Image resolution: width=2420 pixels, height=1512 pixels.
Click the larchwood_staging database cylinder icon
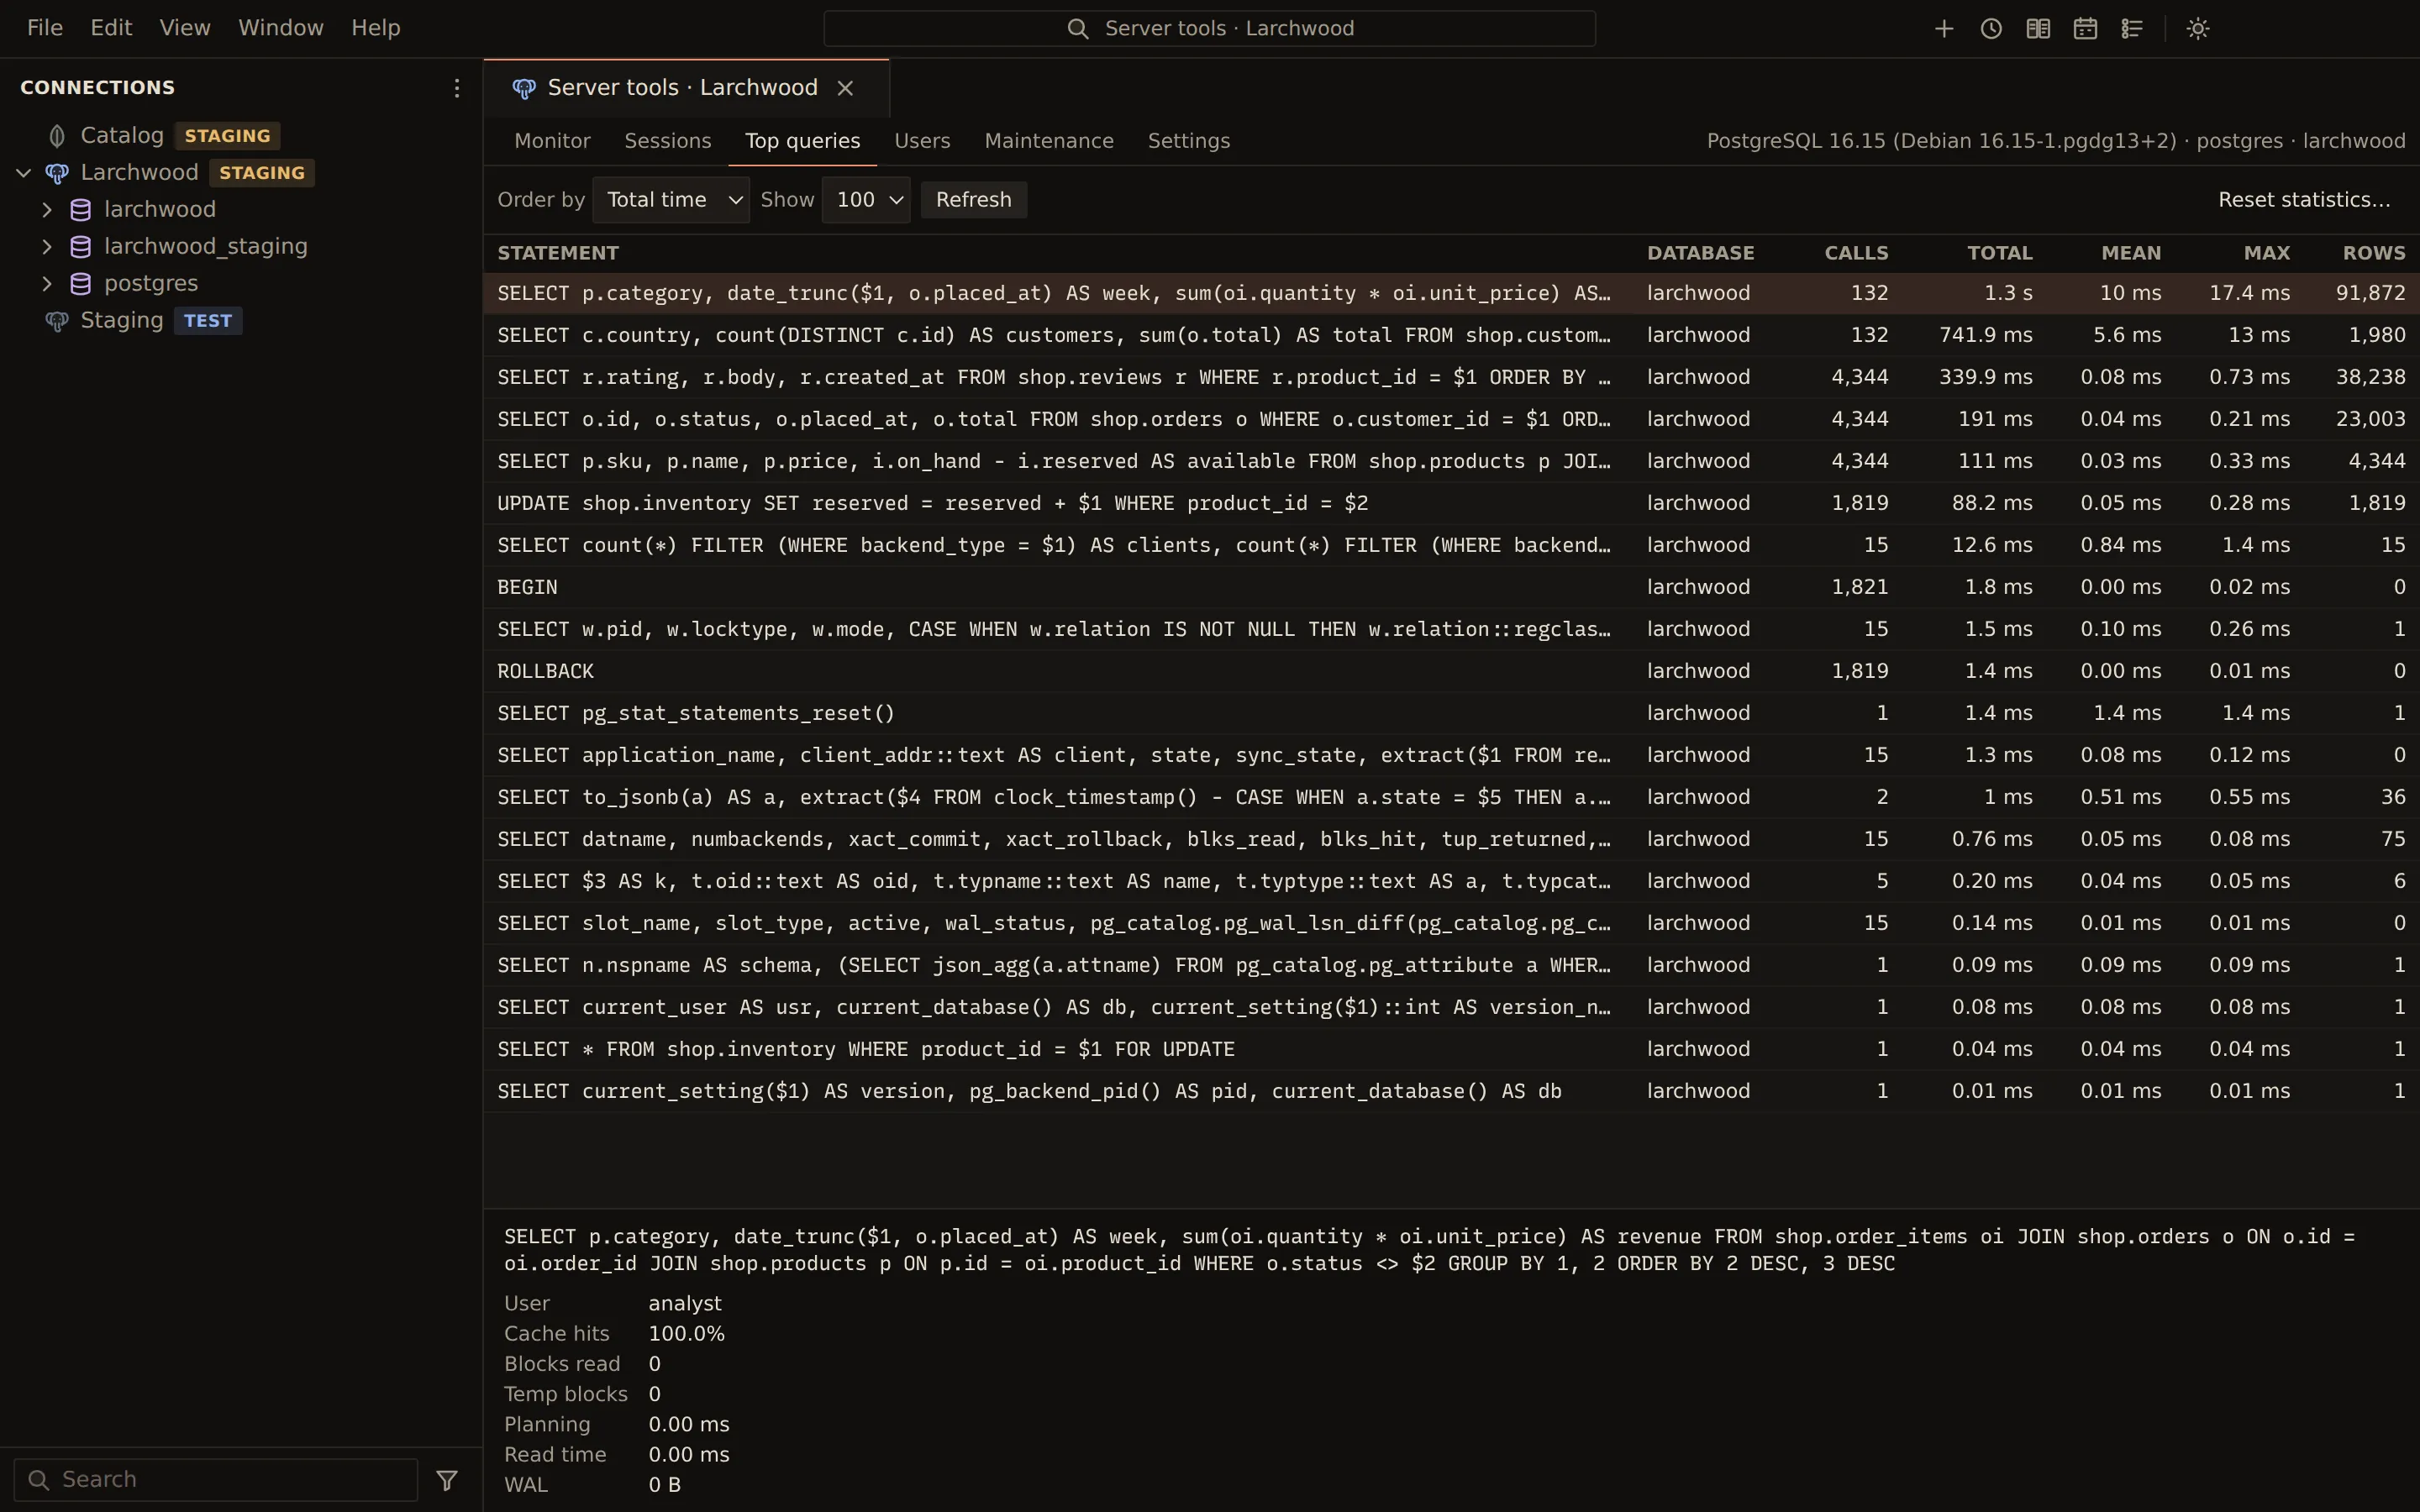tap(81, 246)
